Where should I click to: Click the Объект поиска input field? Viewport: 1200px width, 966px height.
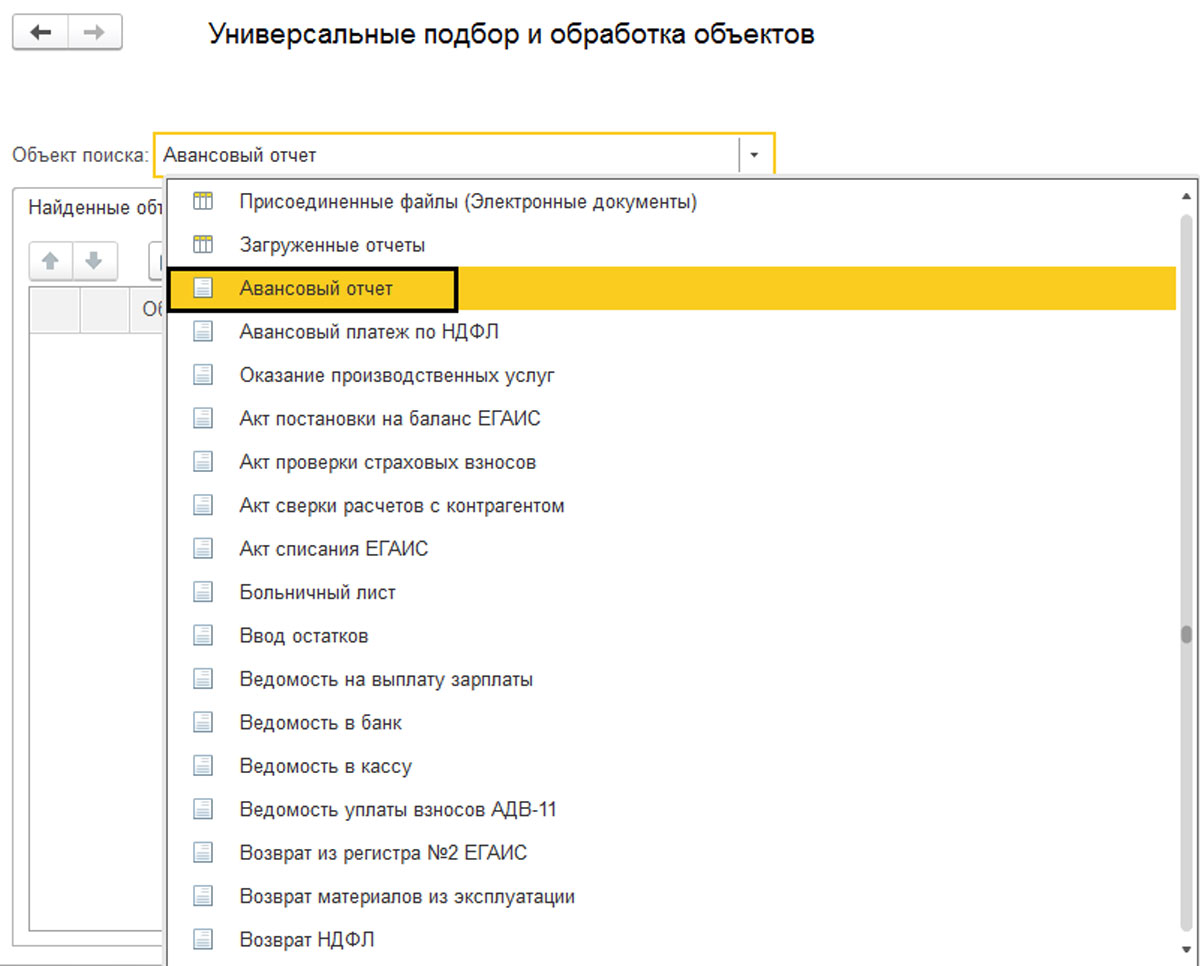pyautogui.click(x=445, y=155)
